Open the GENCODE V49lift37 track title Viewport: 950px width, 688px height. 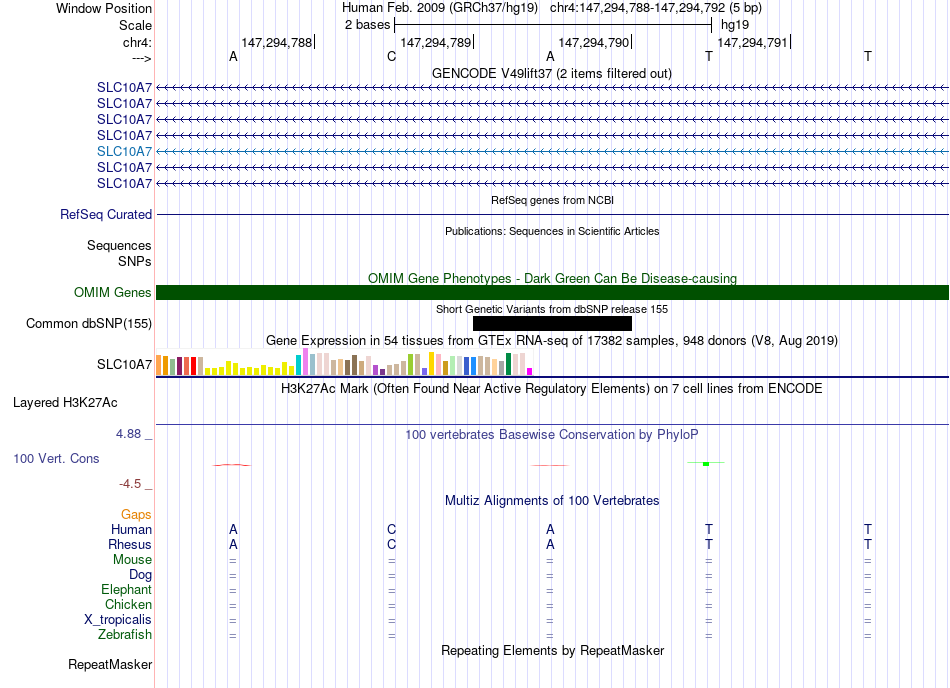[x=552, y=73]
